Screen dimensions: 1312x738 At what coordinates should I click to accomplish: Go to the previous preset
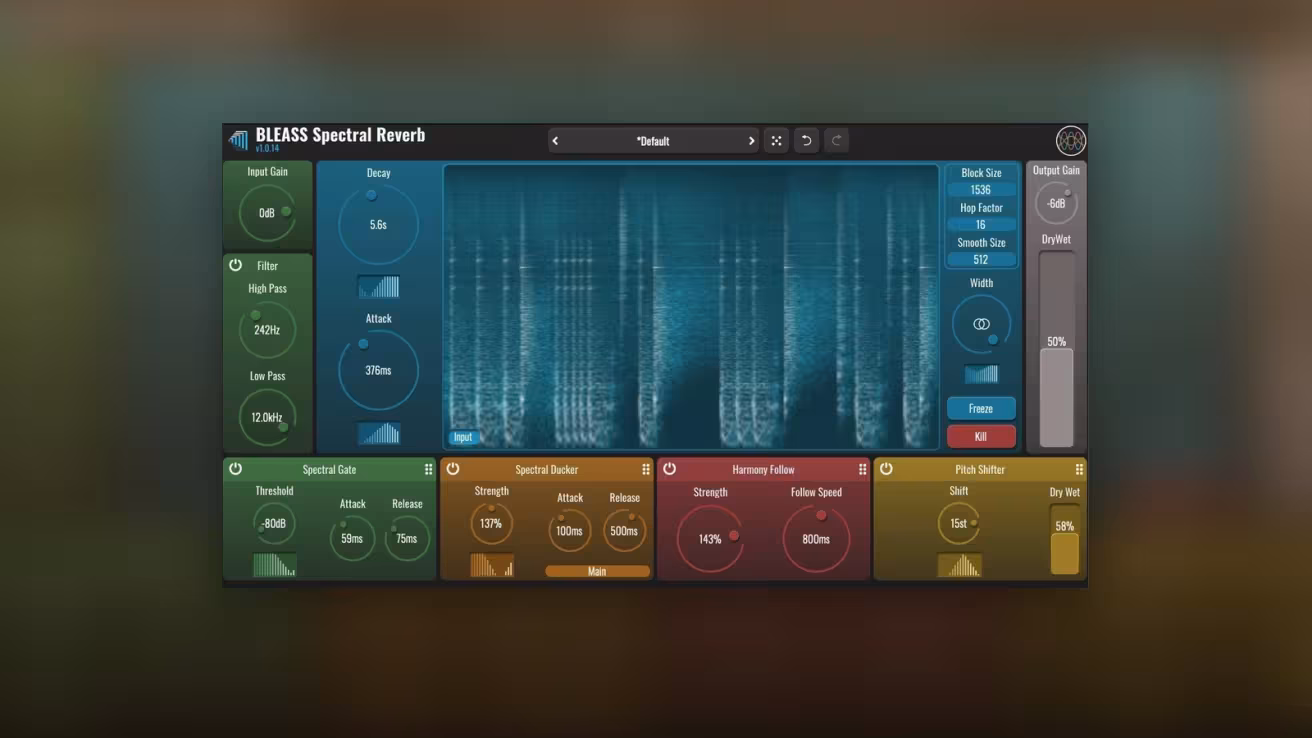pos(555,141)
